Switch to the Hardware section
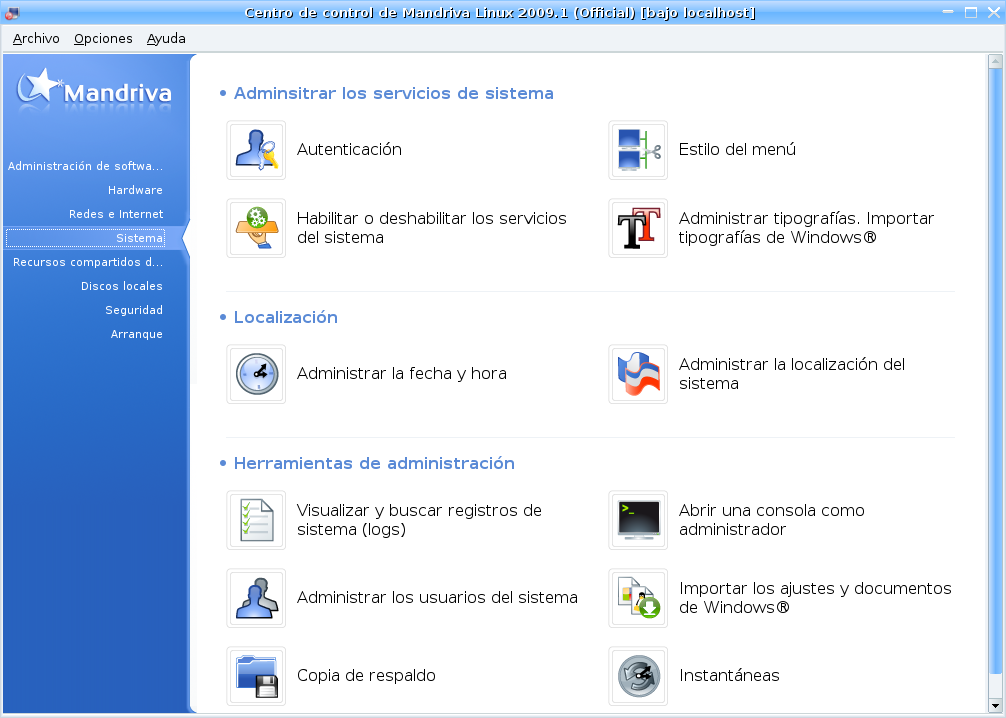Image resolution: width=1006 pixels, height=718 pixels. click(137, 190)
